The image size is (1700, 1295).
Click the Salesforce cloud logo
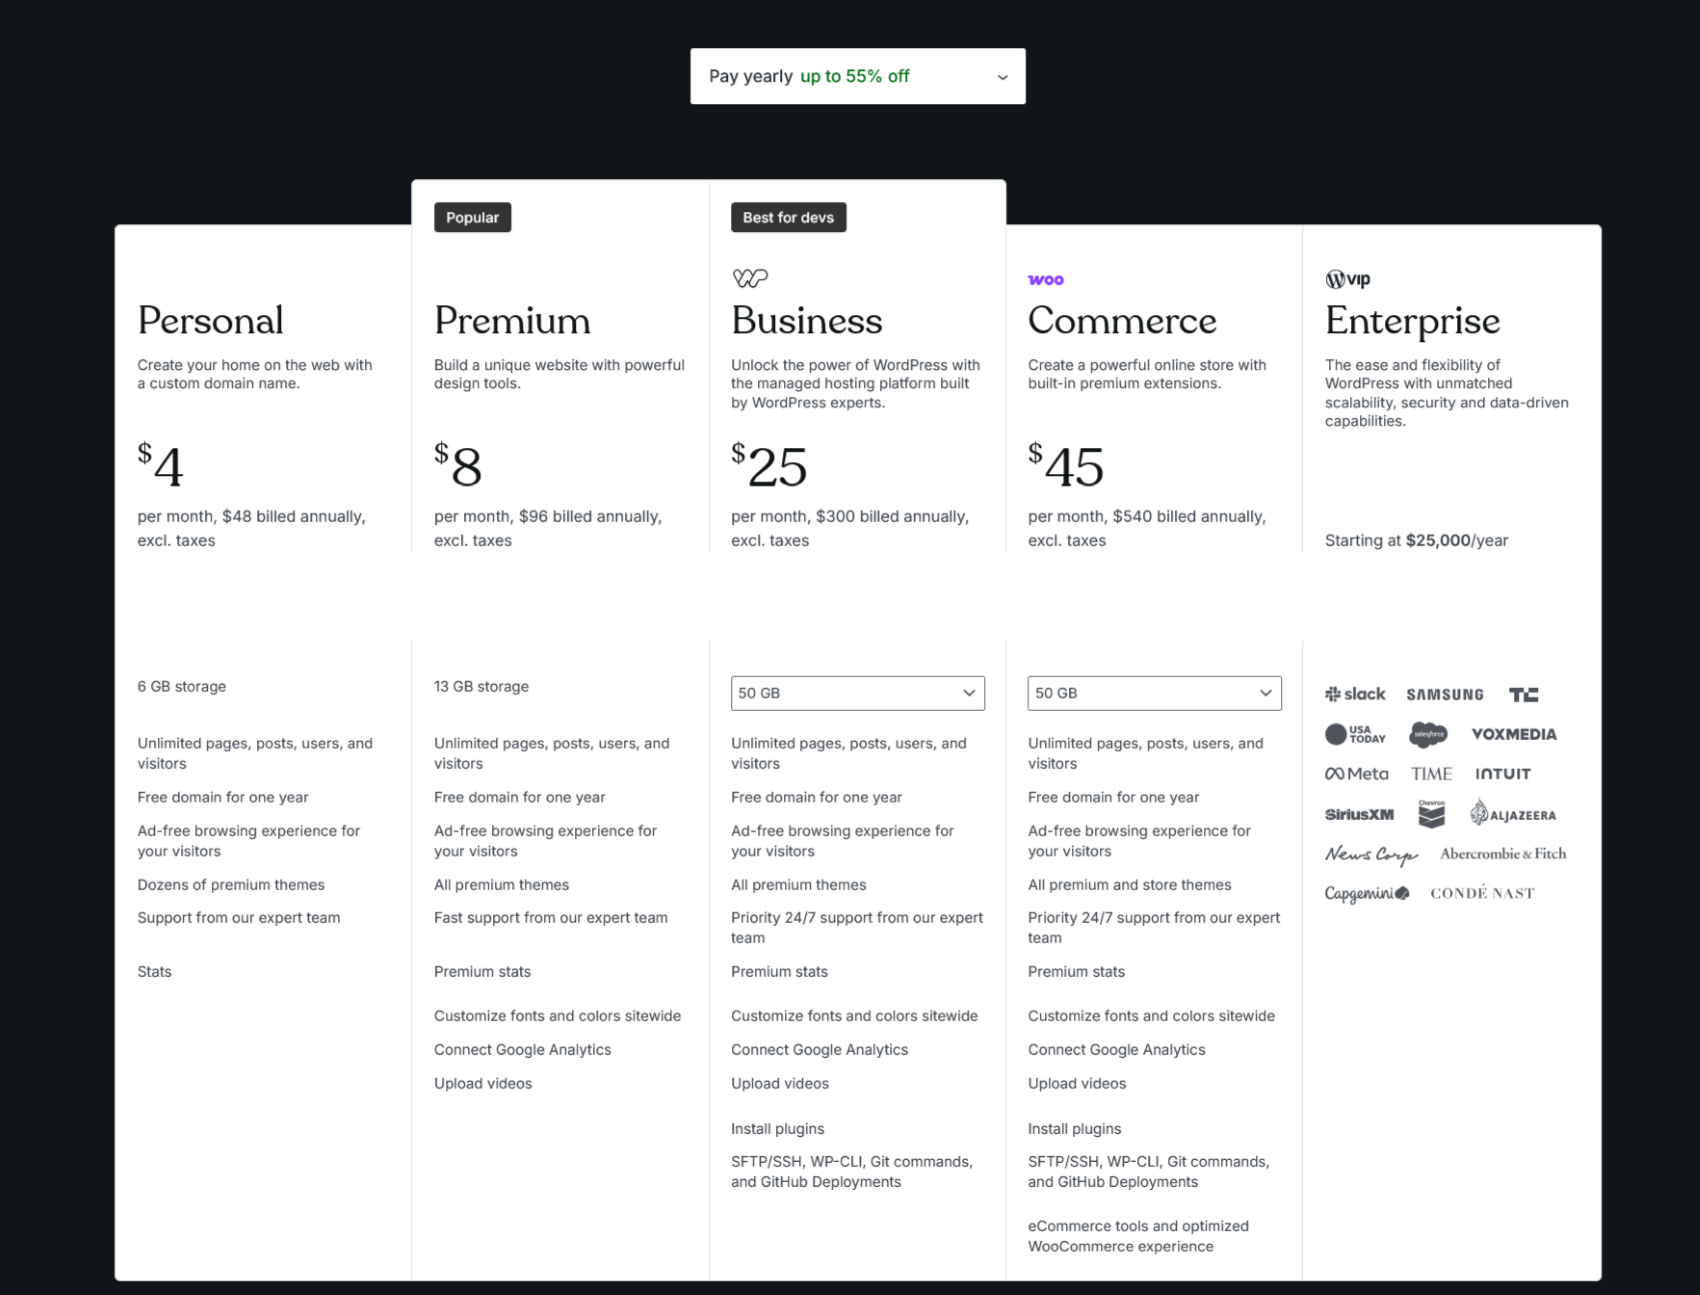pyautogui.click(x=1428, y=734)
